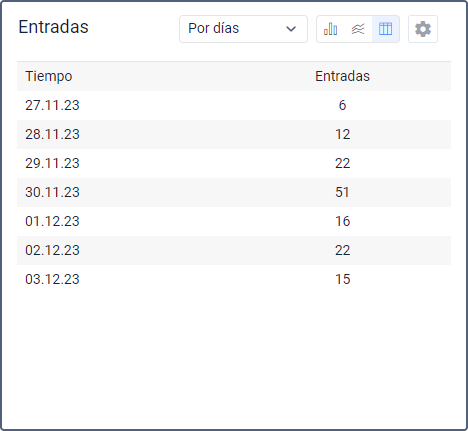Image resolution: width=468 pixels, height=431 pixels.
Task: Click the value 6 cell
Action: pyautogui.click(x=342, y=105)
